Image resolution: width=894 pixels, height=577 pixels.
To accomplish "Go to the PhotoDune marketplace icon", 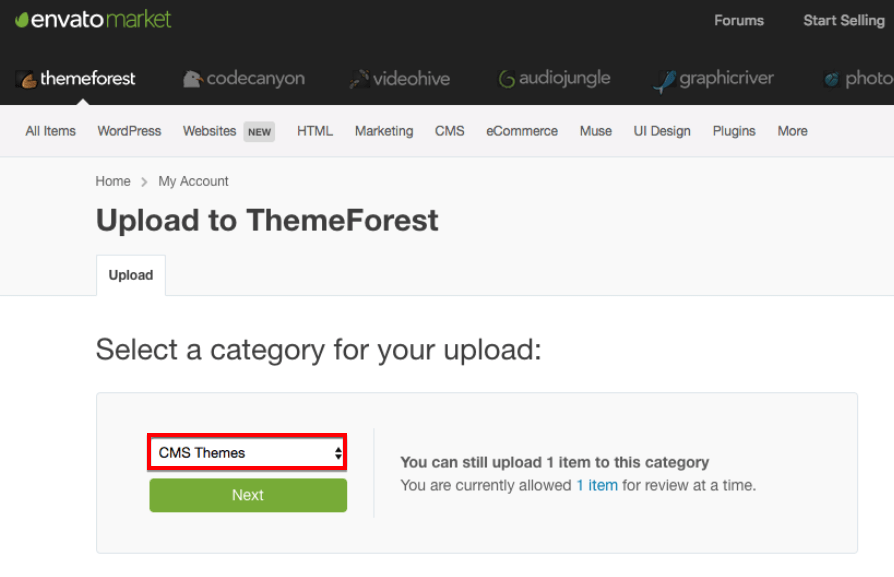I will (832, 79).
